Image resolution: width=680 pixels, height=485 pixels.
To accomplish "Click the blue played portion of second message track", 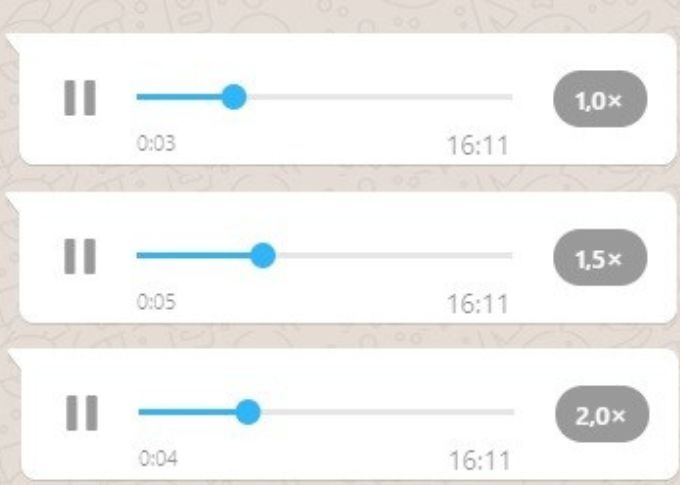I will [193, 256].
